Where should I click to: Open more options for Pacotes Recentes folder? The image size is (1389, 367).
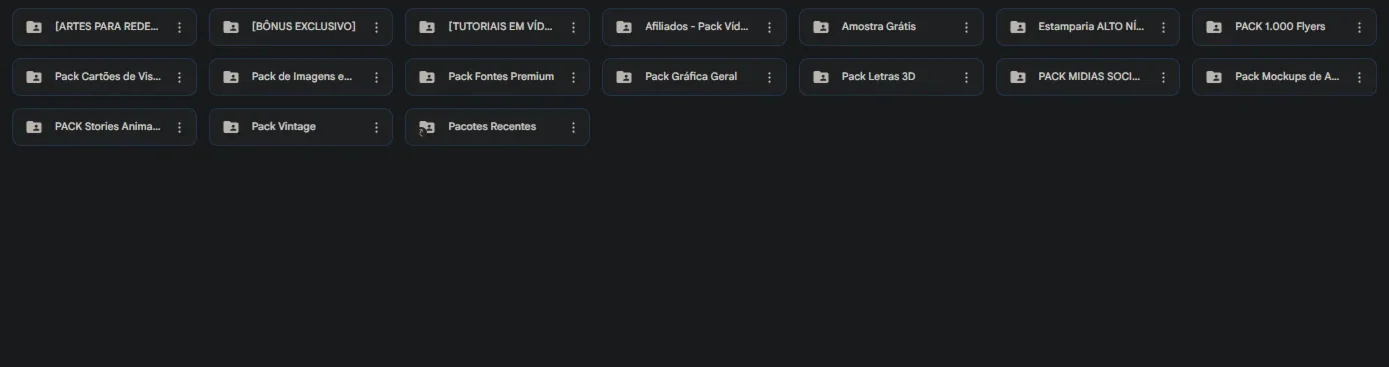pos(573,127)
